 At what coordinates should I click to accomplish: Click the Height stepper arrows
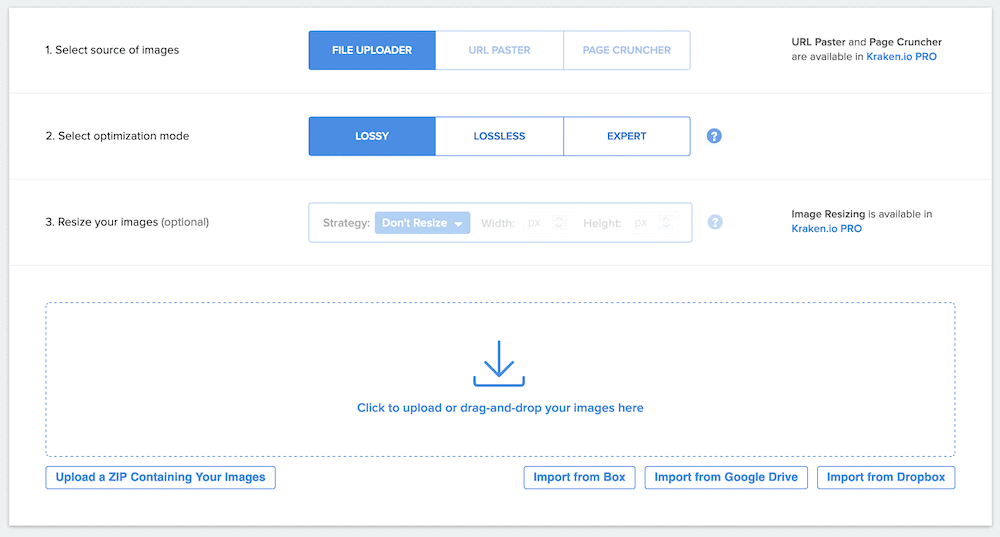[667, 223]
